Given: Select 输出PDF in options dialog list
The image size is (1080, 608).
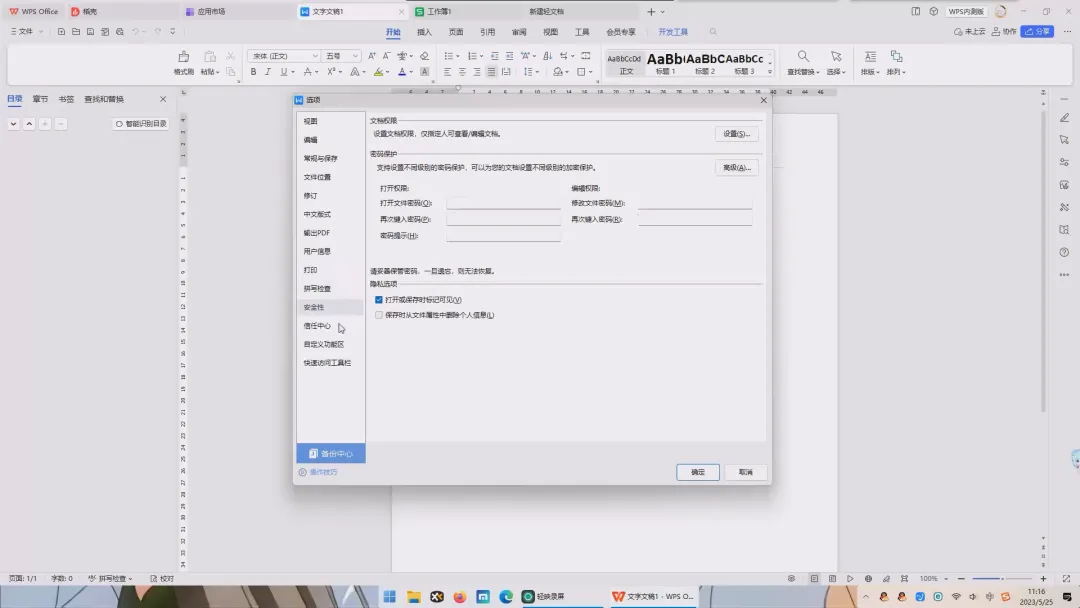Looking at the screenshot, I should (317, 233).
